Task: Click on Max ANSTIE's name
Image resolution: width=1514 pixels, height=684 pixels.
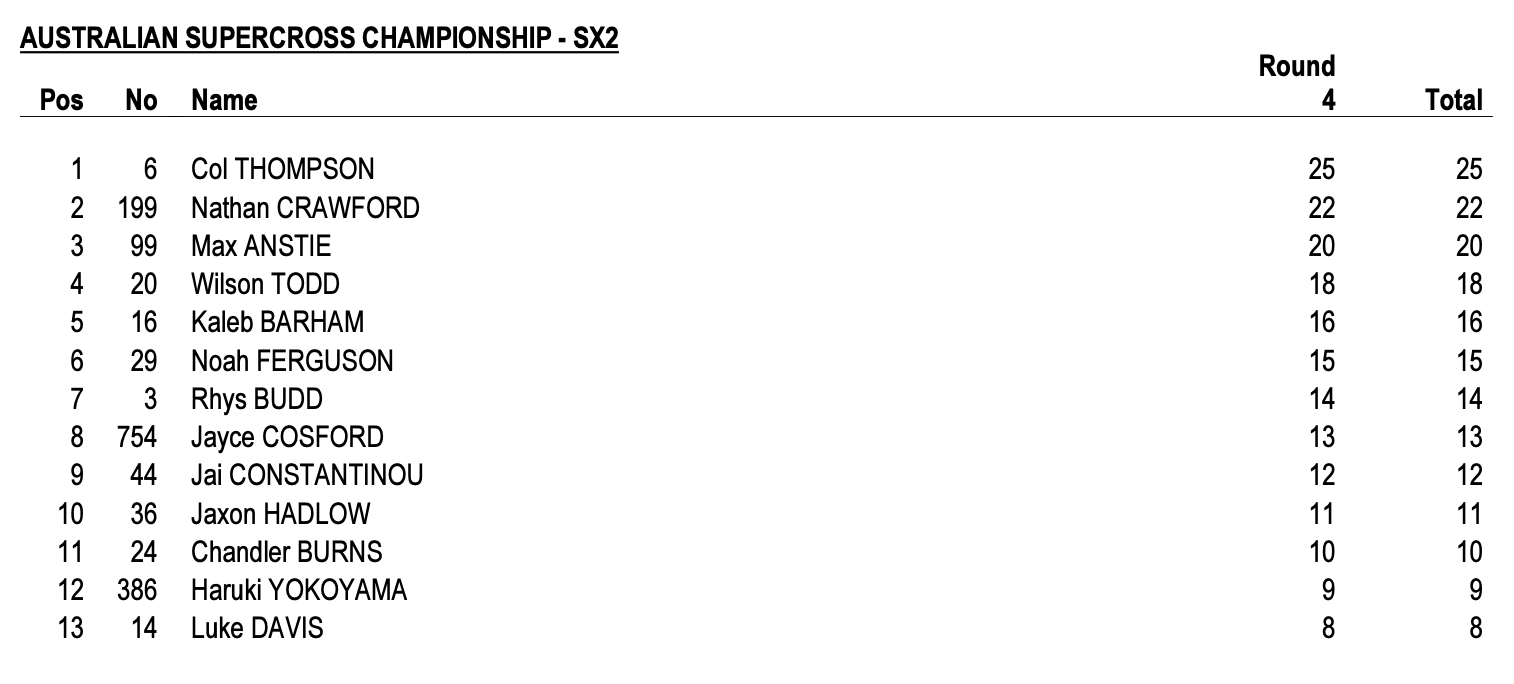Action: click(261, 246)
